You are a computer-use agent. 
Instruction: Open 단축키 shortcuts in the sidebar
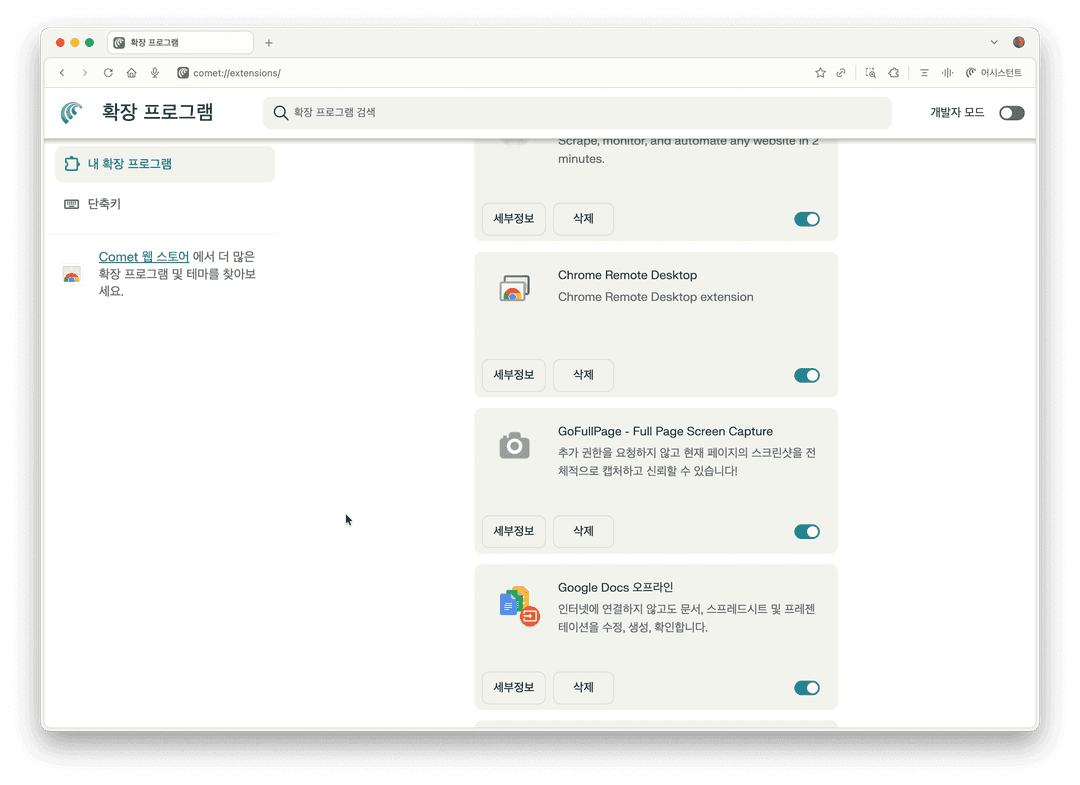tap(104, 204)
